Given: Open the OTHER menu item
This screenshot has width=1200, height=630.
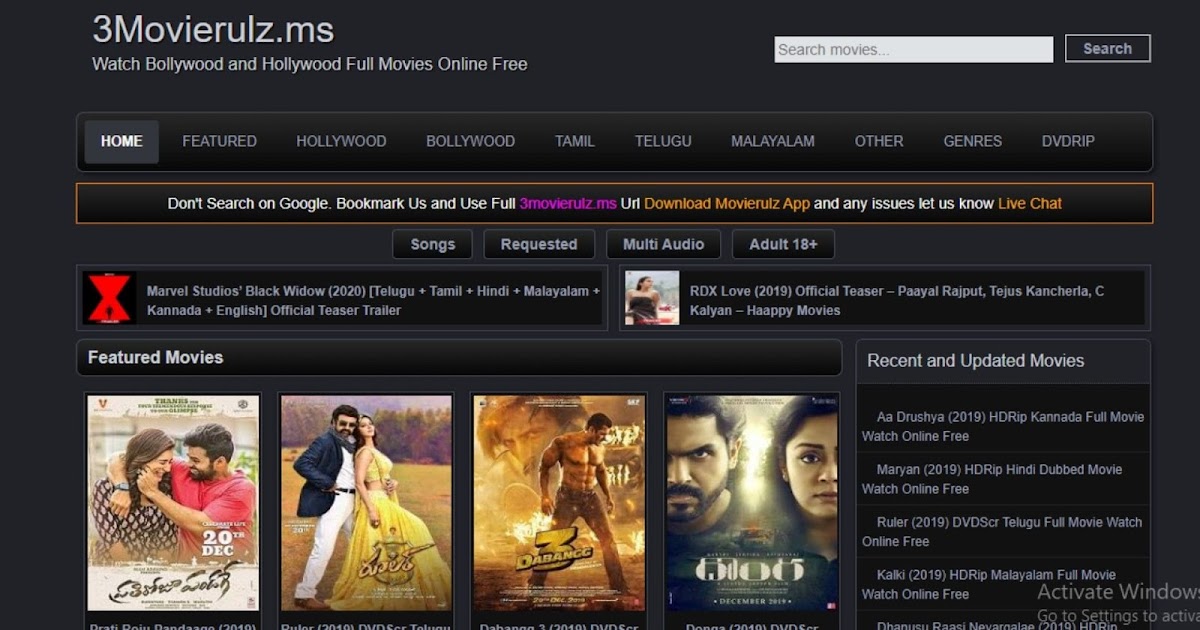Looking at the screenshot, I should 879,141.
